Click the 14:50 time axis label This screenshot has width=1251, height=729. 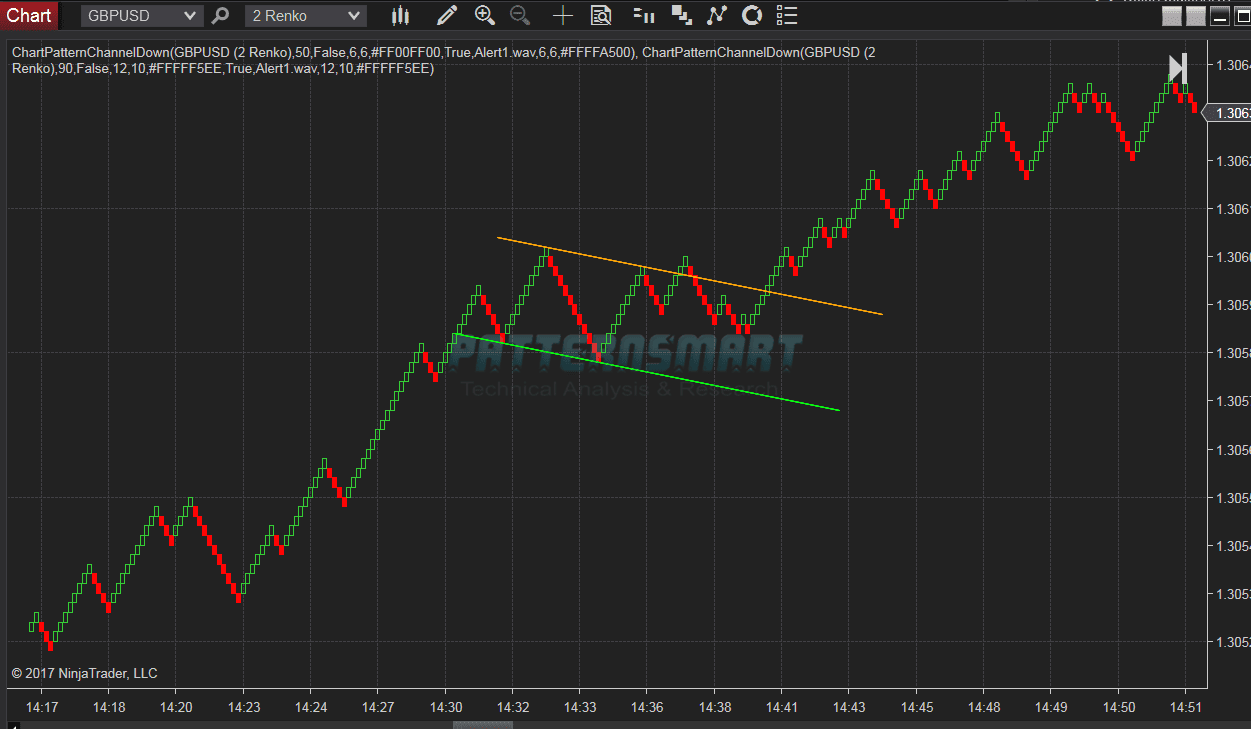(1118, 707)
